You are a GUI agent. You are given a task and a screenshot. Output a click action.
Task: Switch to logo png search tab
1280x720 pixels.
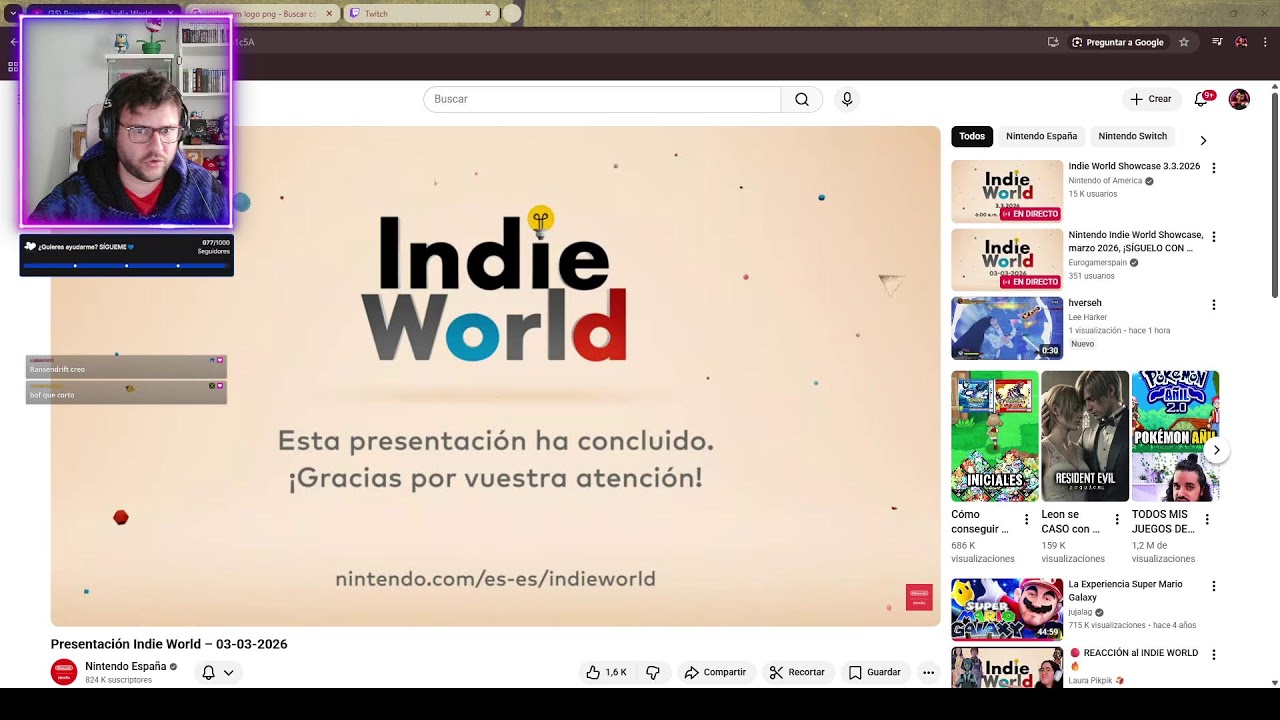point(262,14)
